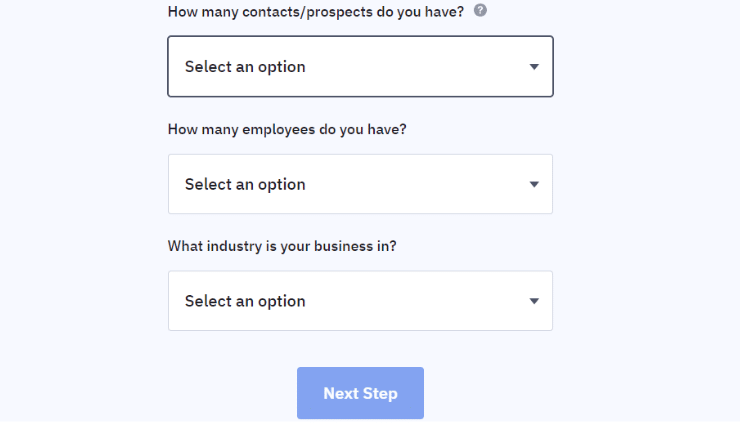The height and width of the screenshot is (427, 740).
Task: Click the 'How many employees do you have?' label
Action: [x=287, y=129]
